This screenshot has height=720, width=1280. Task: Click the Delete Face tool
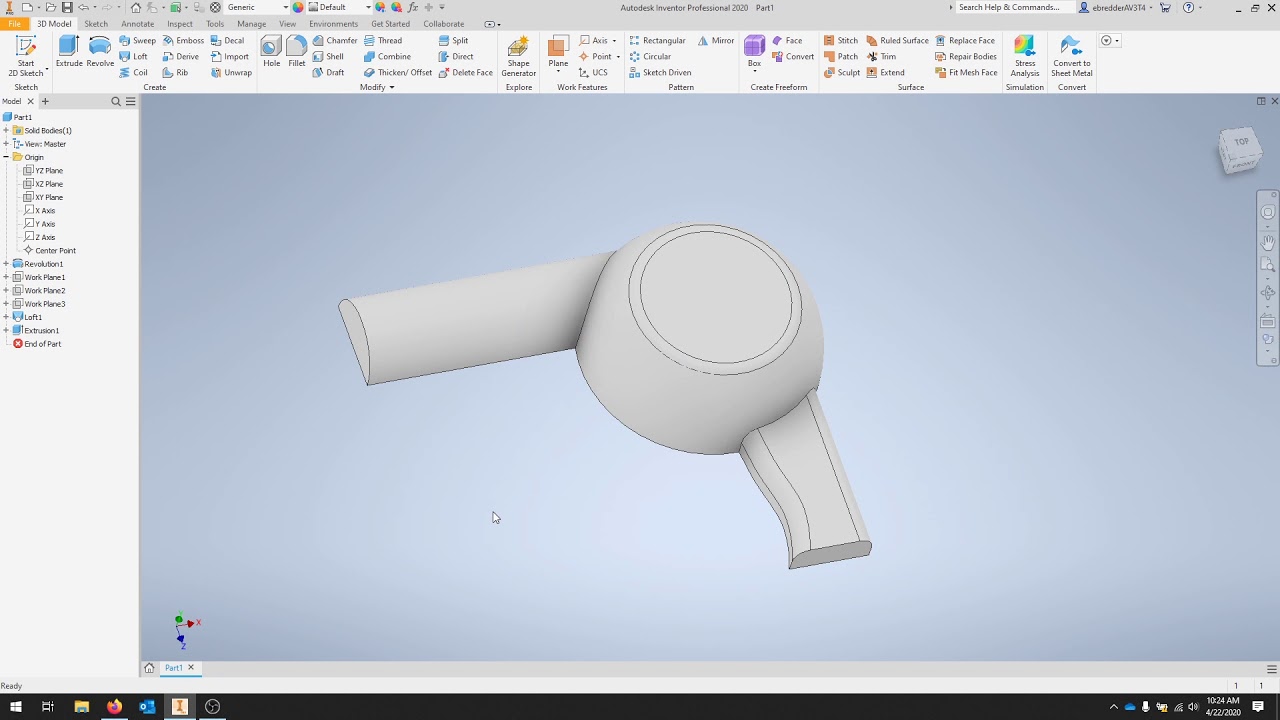[x=466, y=73]
